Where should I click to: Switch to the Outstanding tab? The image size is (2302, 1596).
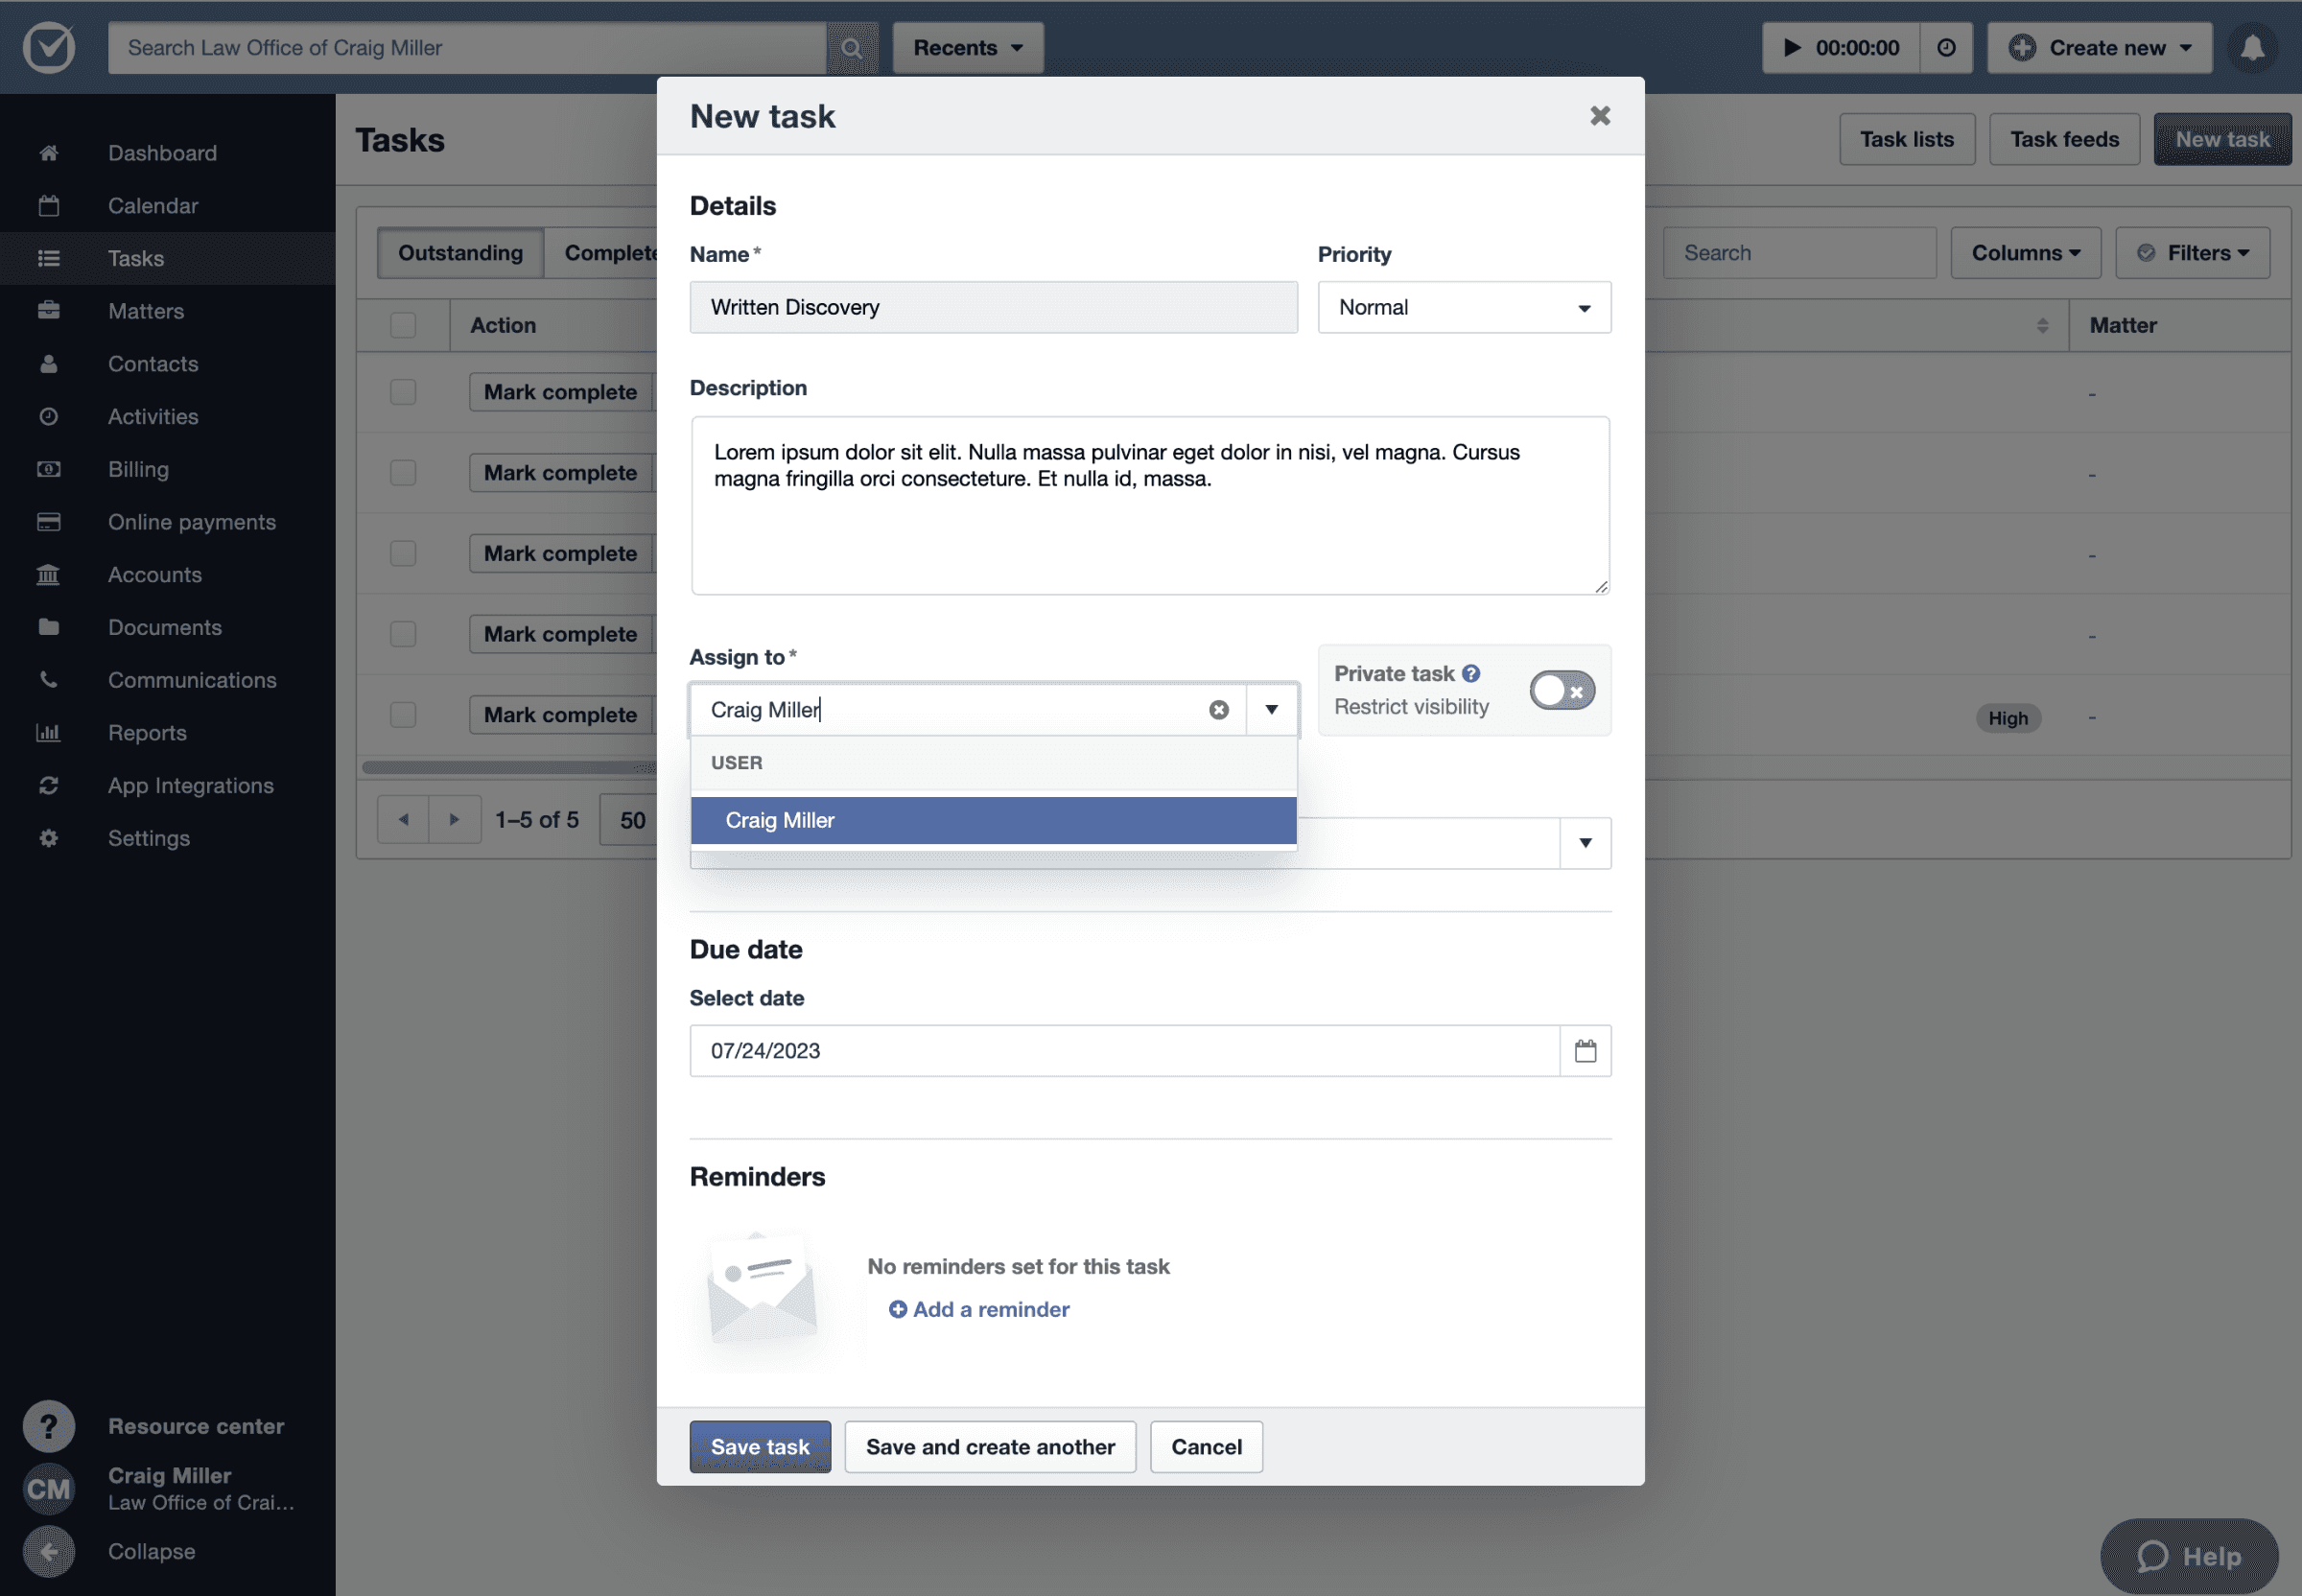[x=460, y=253]
